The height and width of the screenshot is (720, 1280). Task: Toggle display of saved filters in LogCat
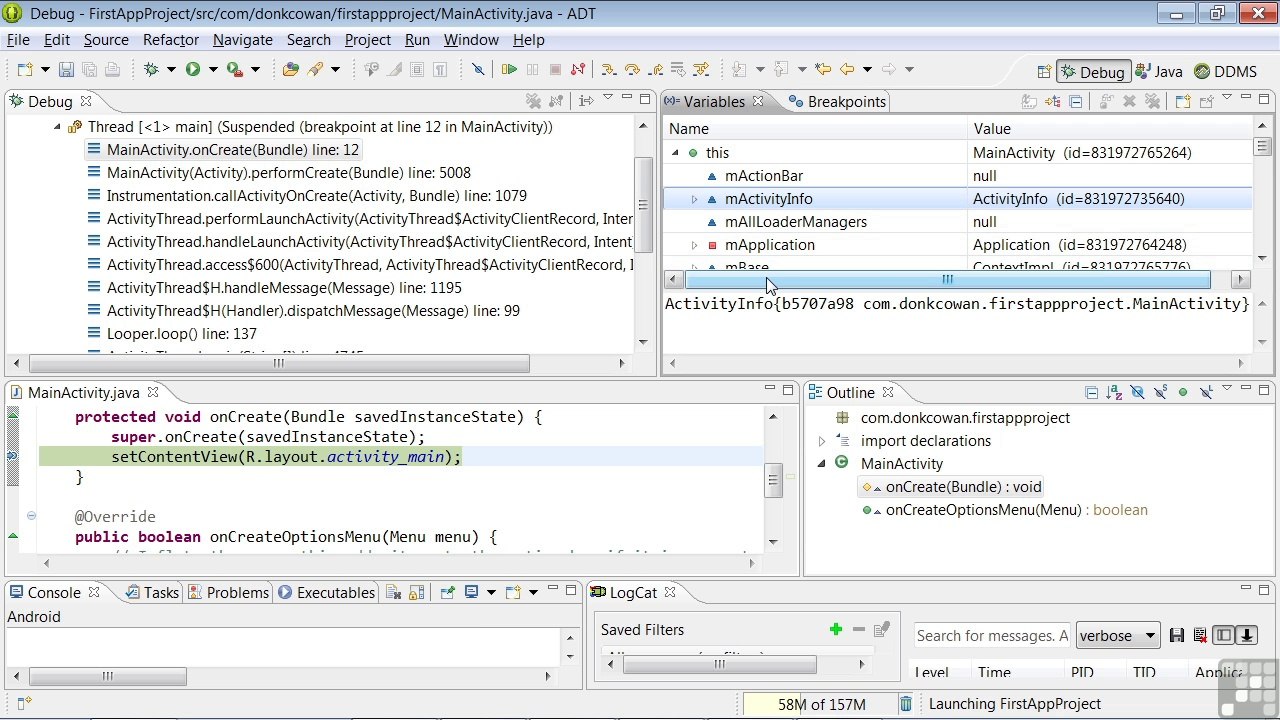point(1224,635)
